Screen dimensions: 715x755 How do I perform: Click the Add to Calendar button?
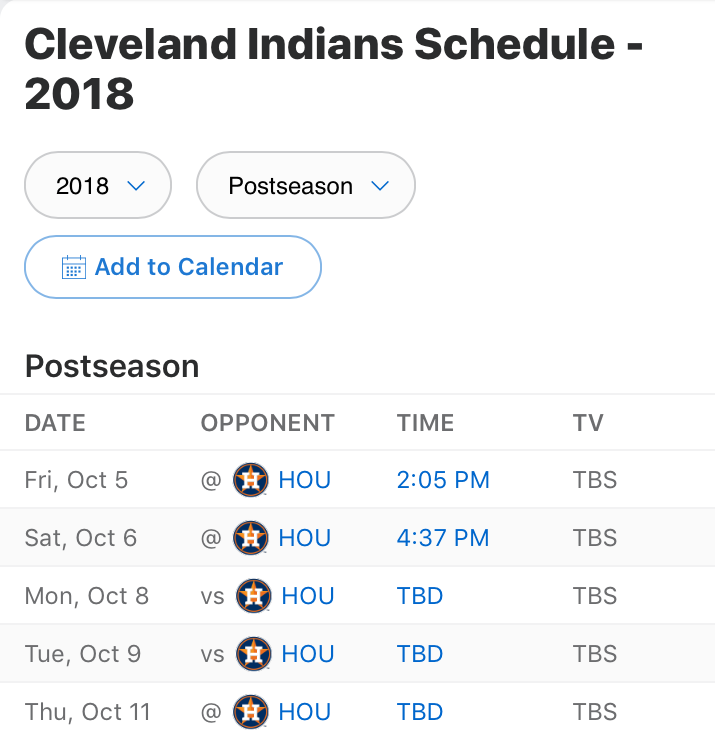click(x=173, y=267)
